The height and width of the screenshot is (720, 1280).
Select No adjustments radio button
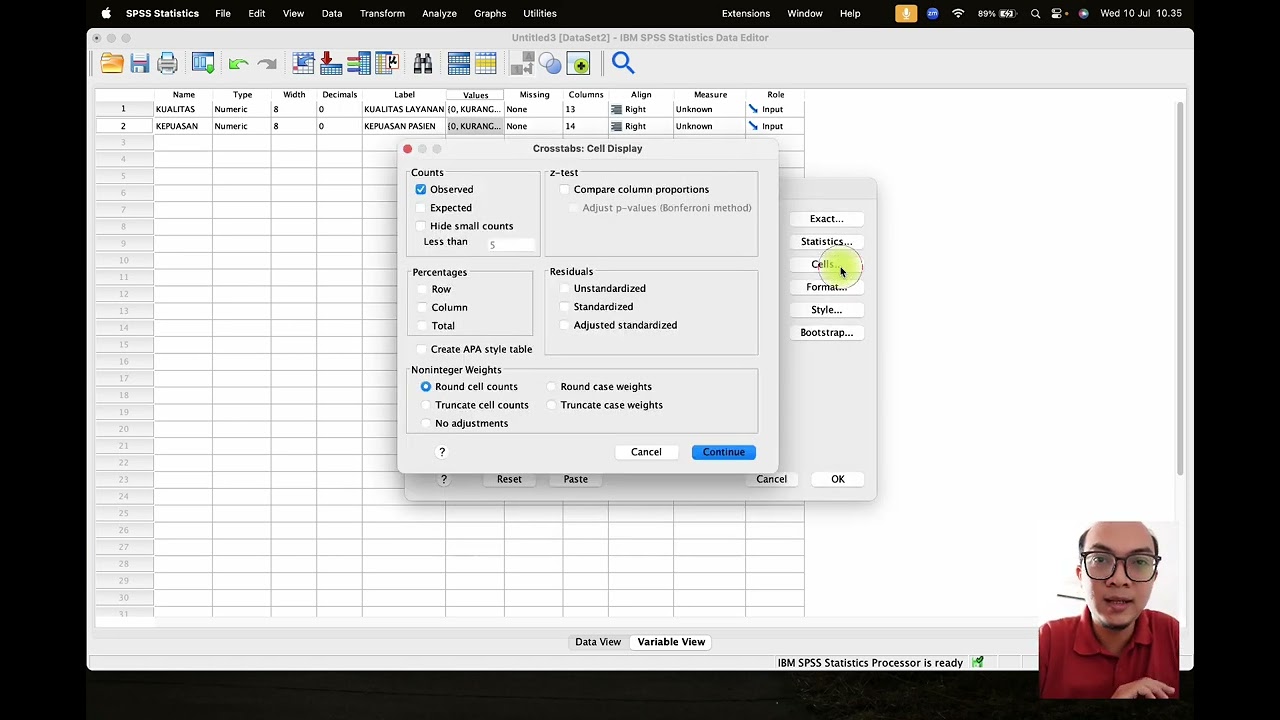tap(426, 423)
